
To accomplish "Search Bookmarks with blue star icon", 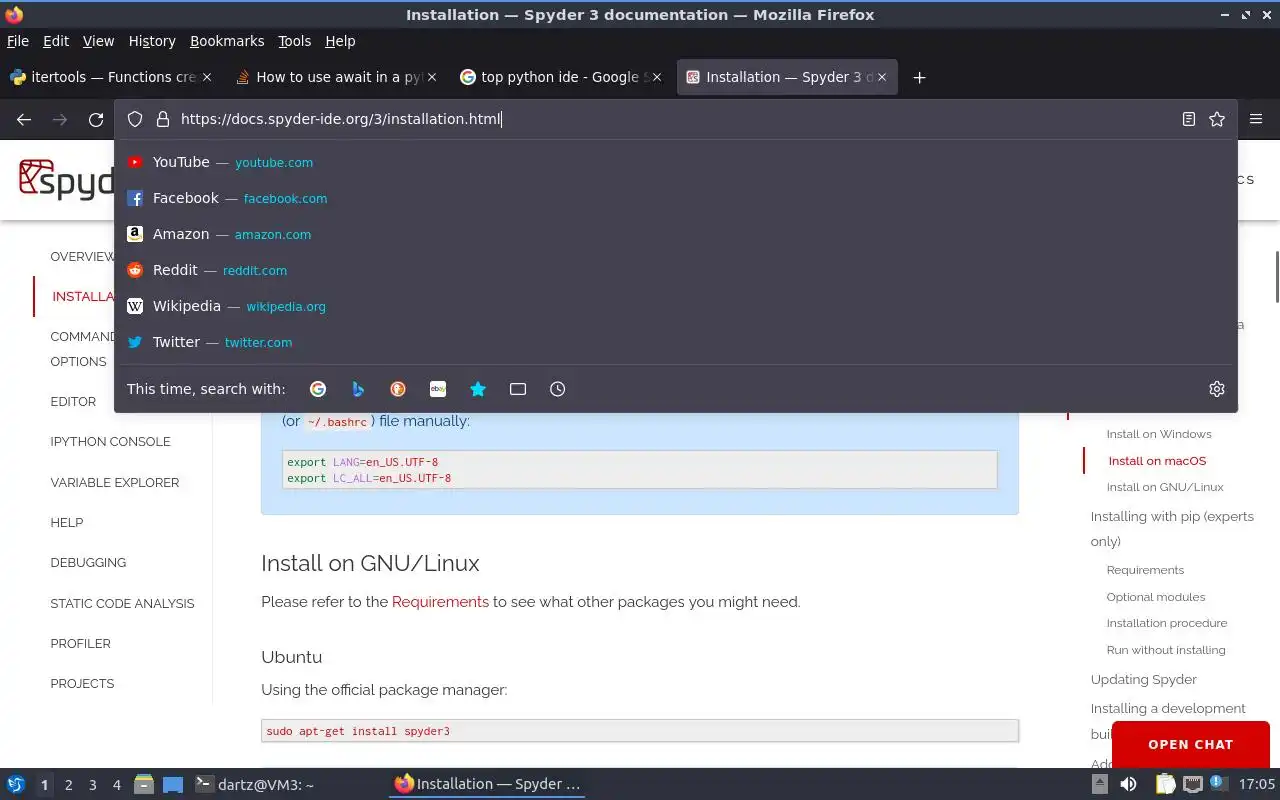I will coord(478,389).
